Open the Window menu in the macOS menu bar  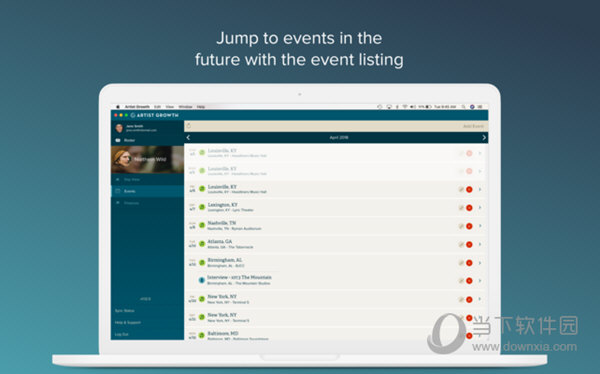click(x=186, y=107)
